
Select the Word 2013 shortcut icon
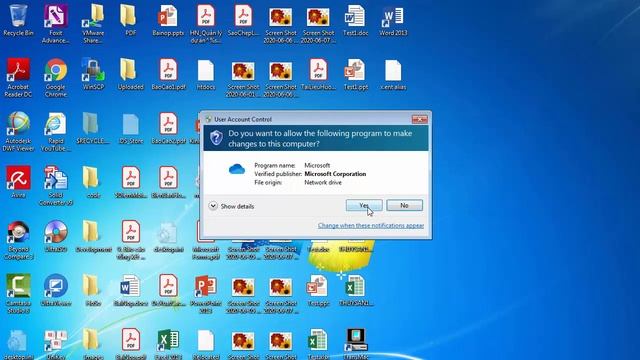(x=393, y=20)
